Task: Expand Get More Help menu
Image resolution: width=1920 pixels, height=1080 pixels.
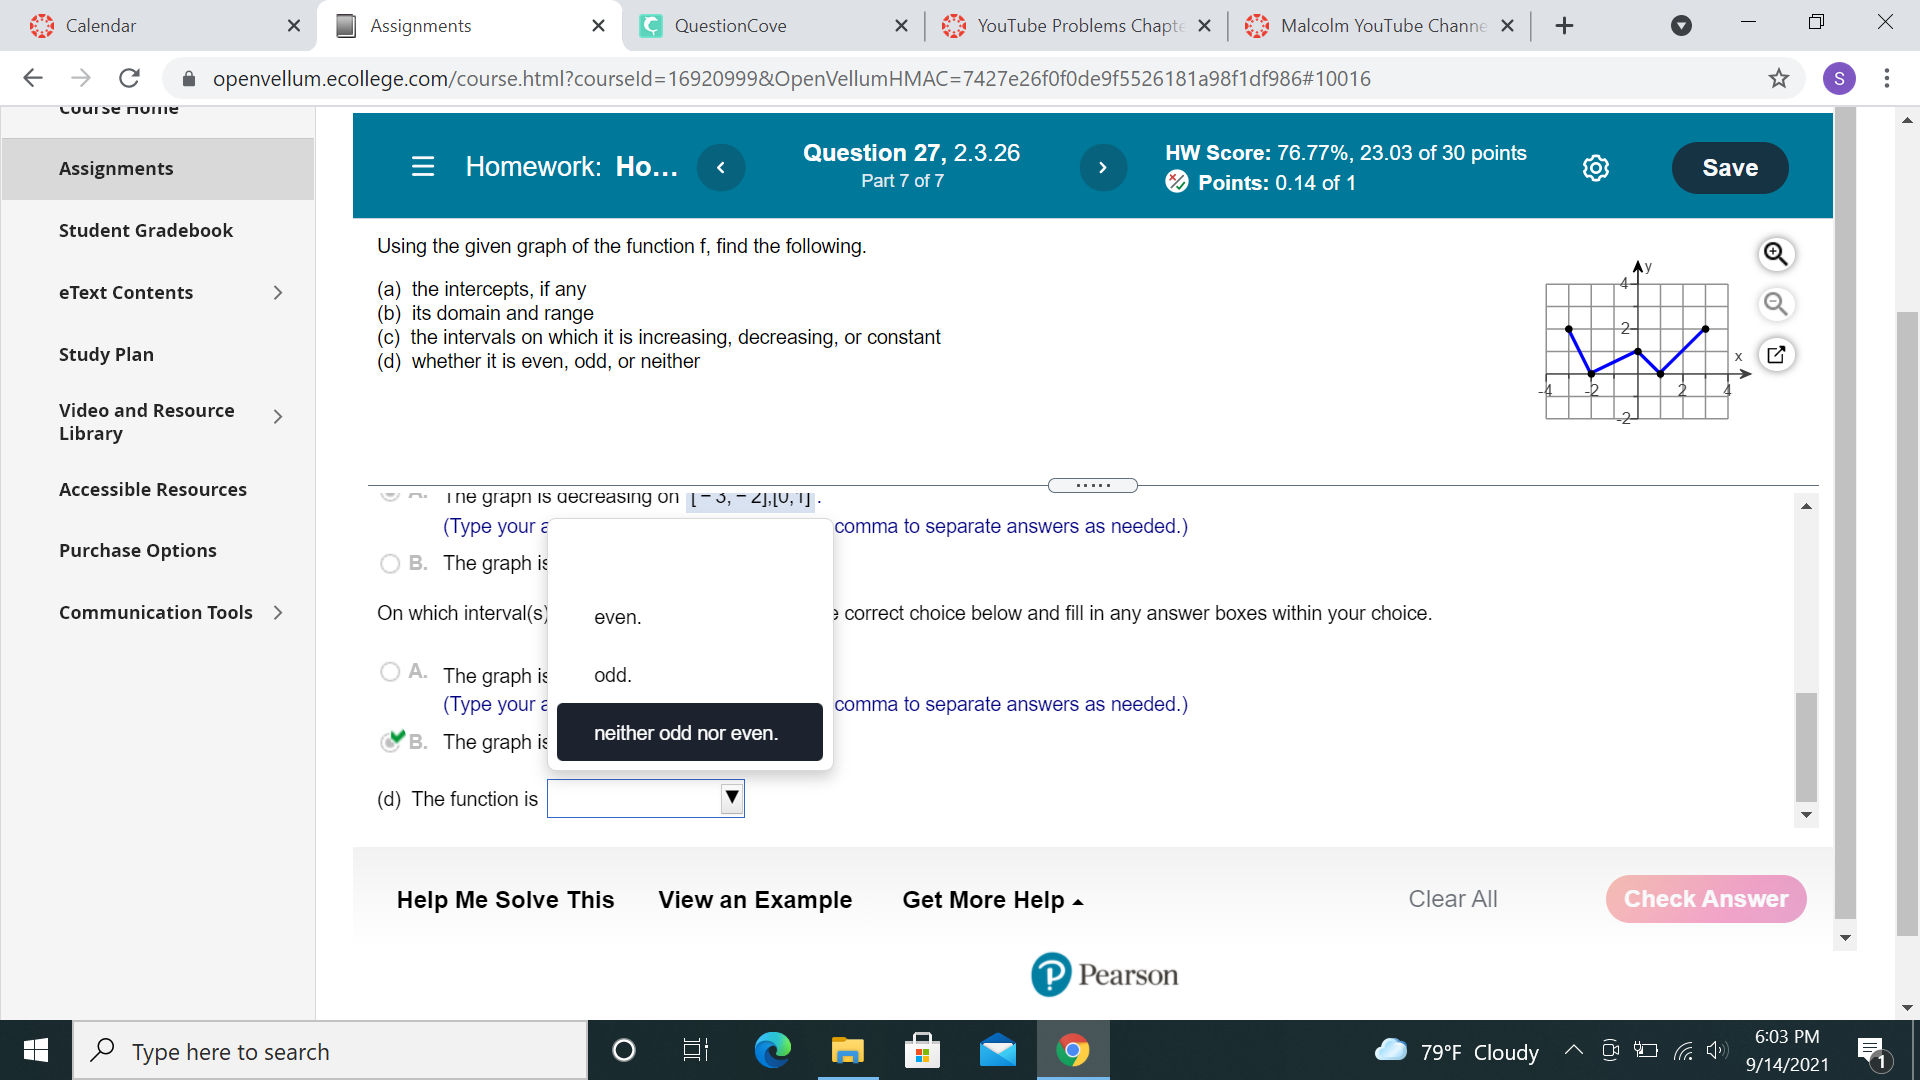Action: tap(992, 900)
